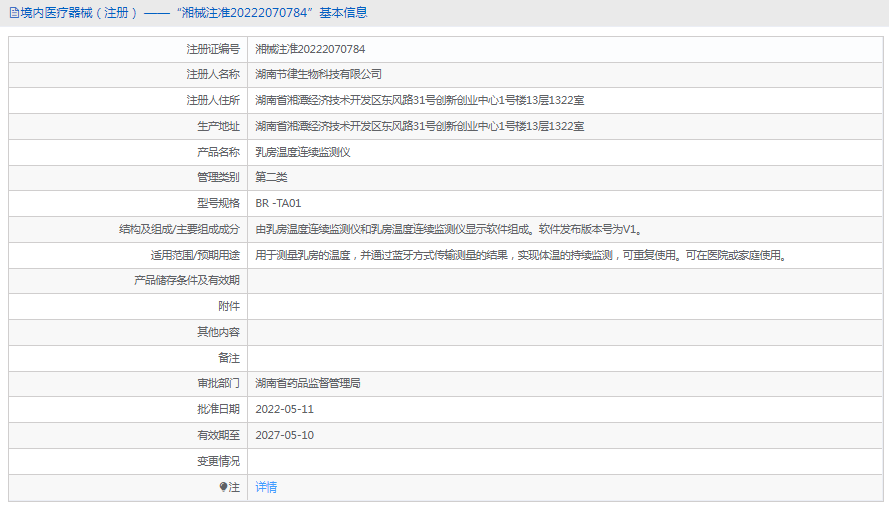889x507 pixels.
Task: Select the 结构及组成 description text
Action: (450, 229)
